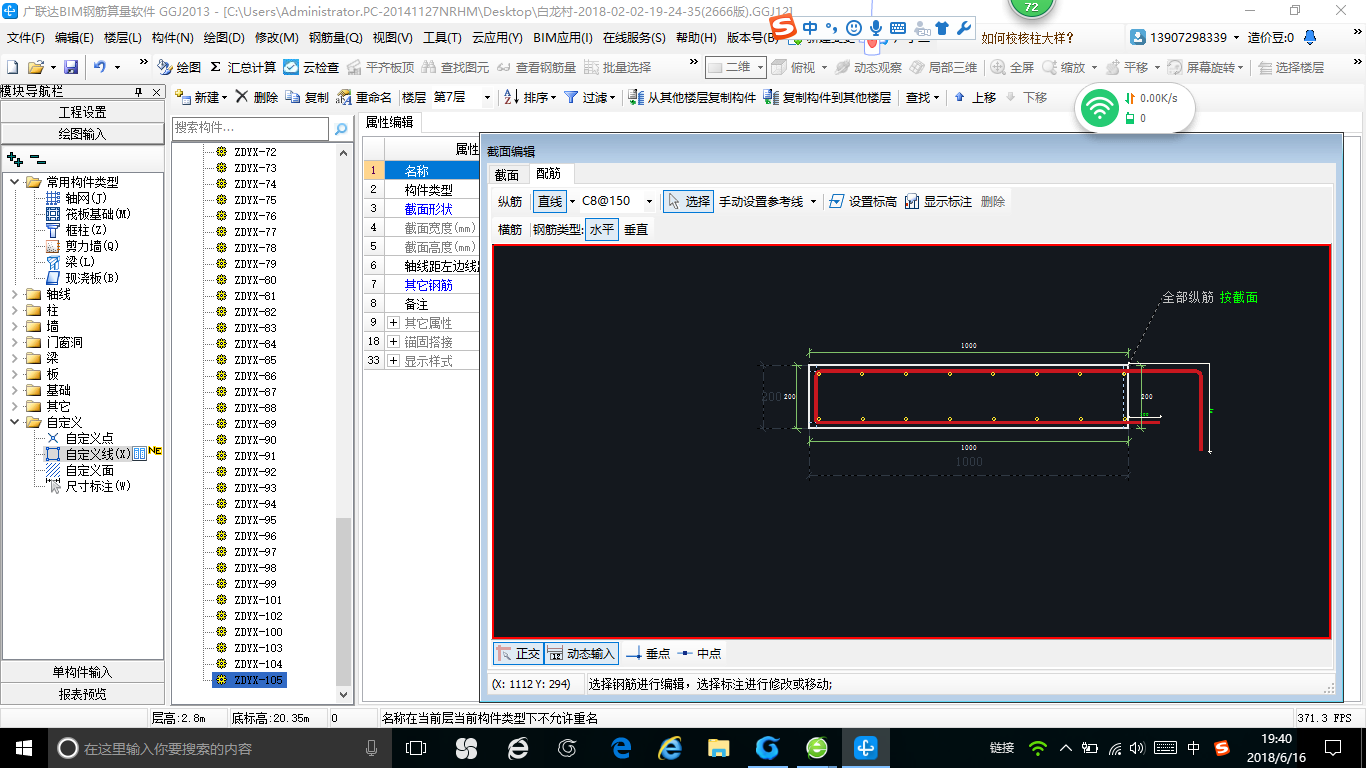
Task: Click the search magnifier icon
Action: pos(341,128)
